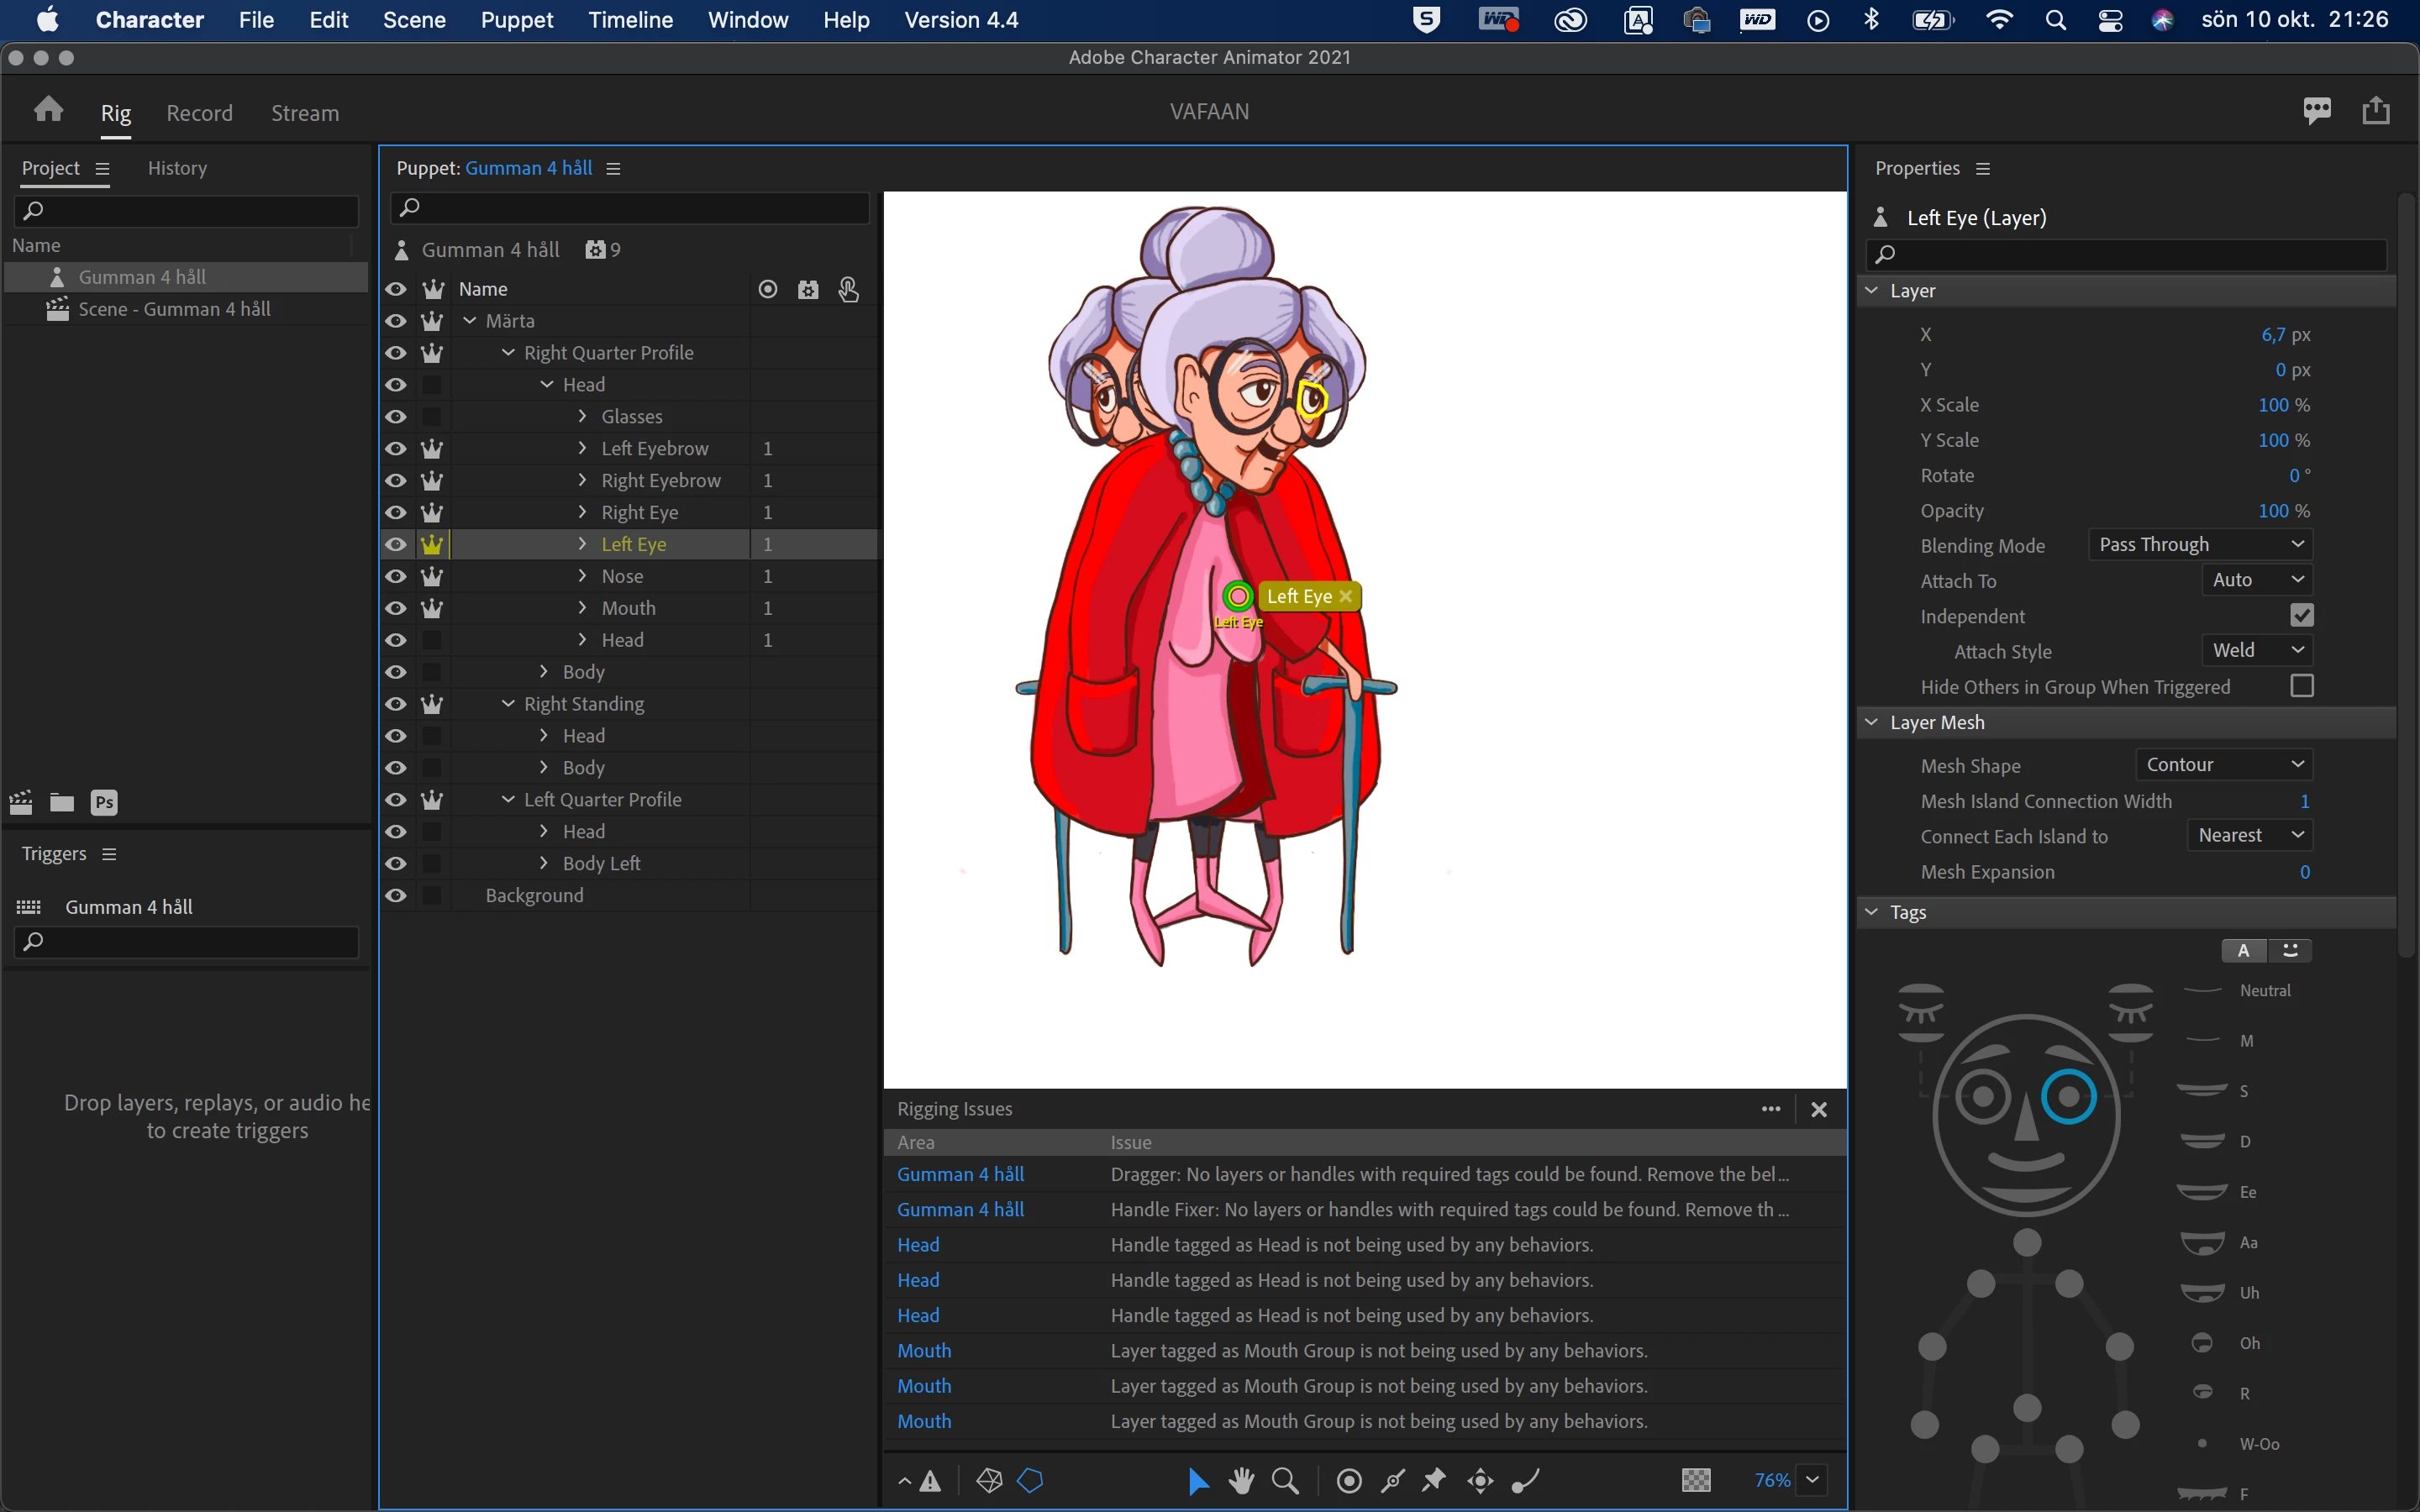Select the Stick tool
Viewport: 2420px width, 1512px height.
point(1392,1480)
